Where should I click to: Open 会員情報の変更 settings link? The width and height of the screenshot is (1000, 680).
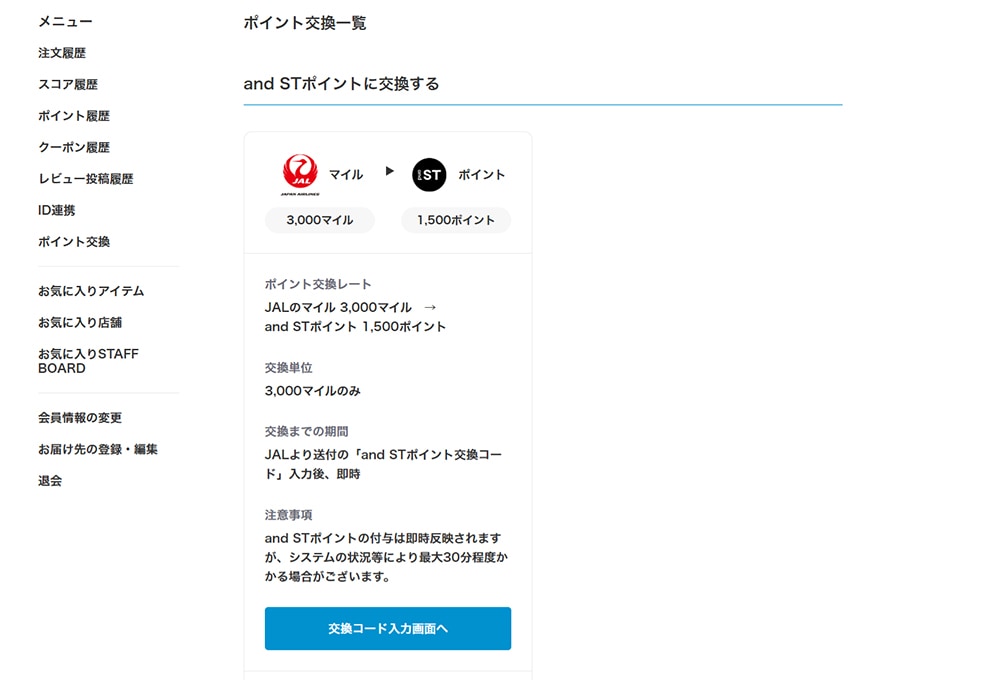[80, 418]
